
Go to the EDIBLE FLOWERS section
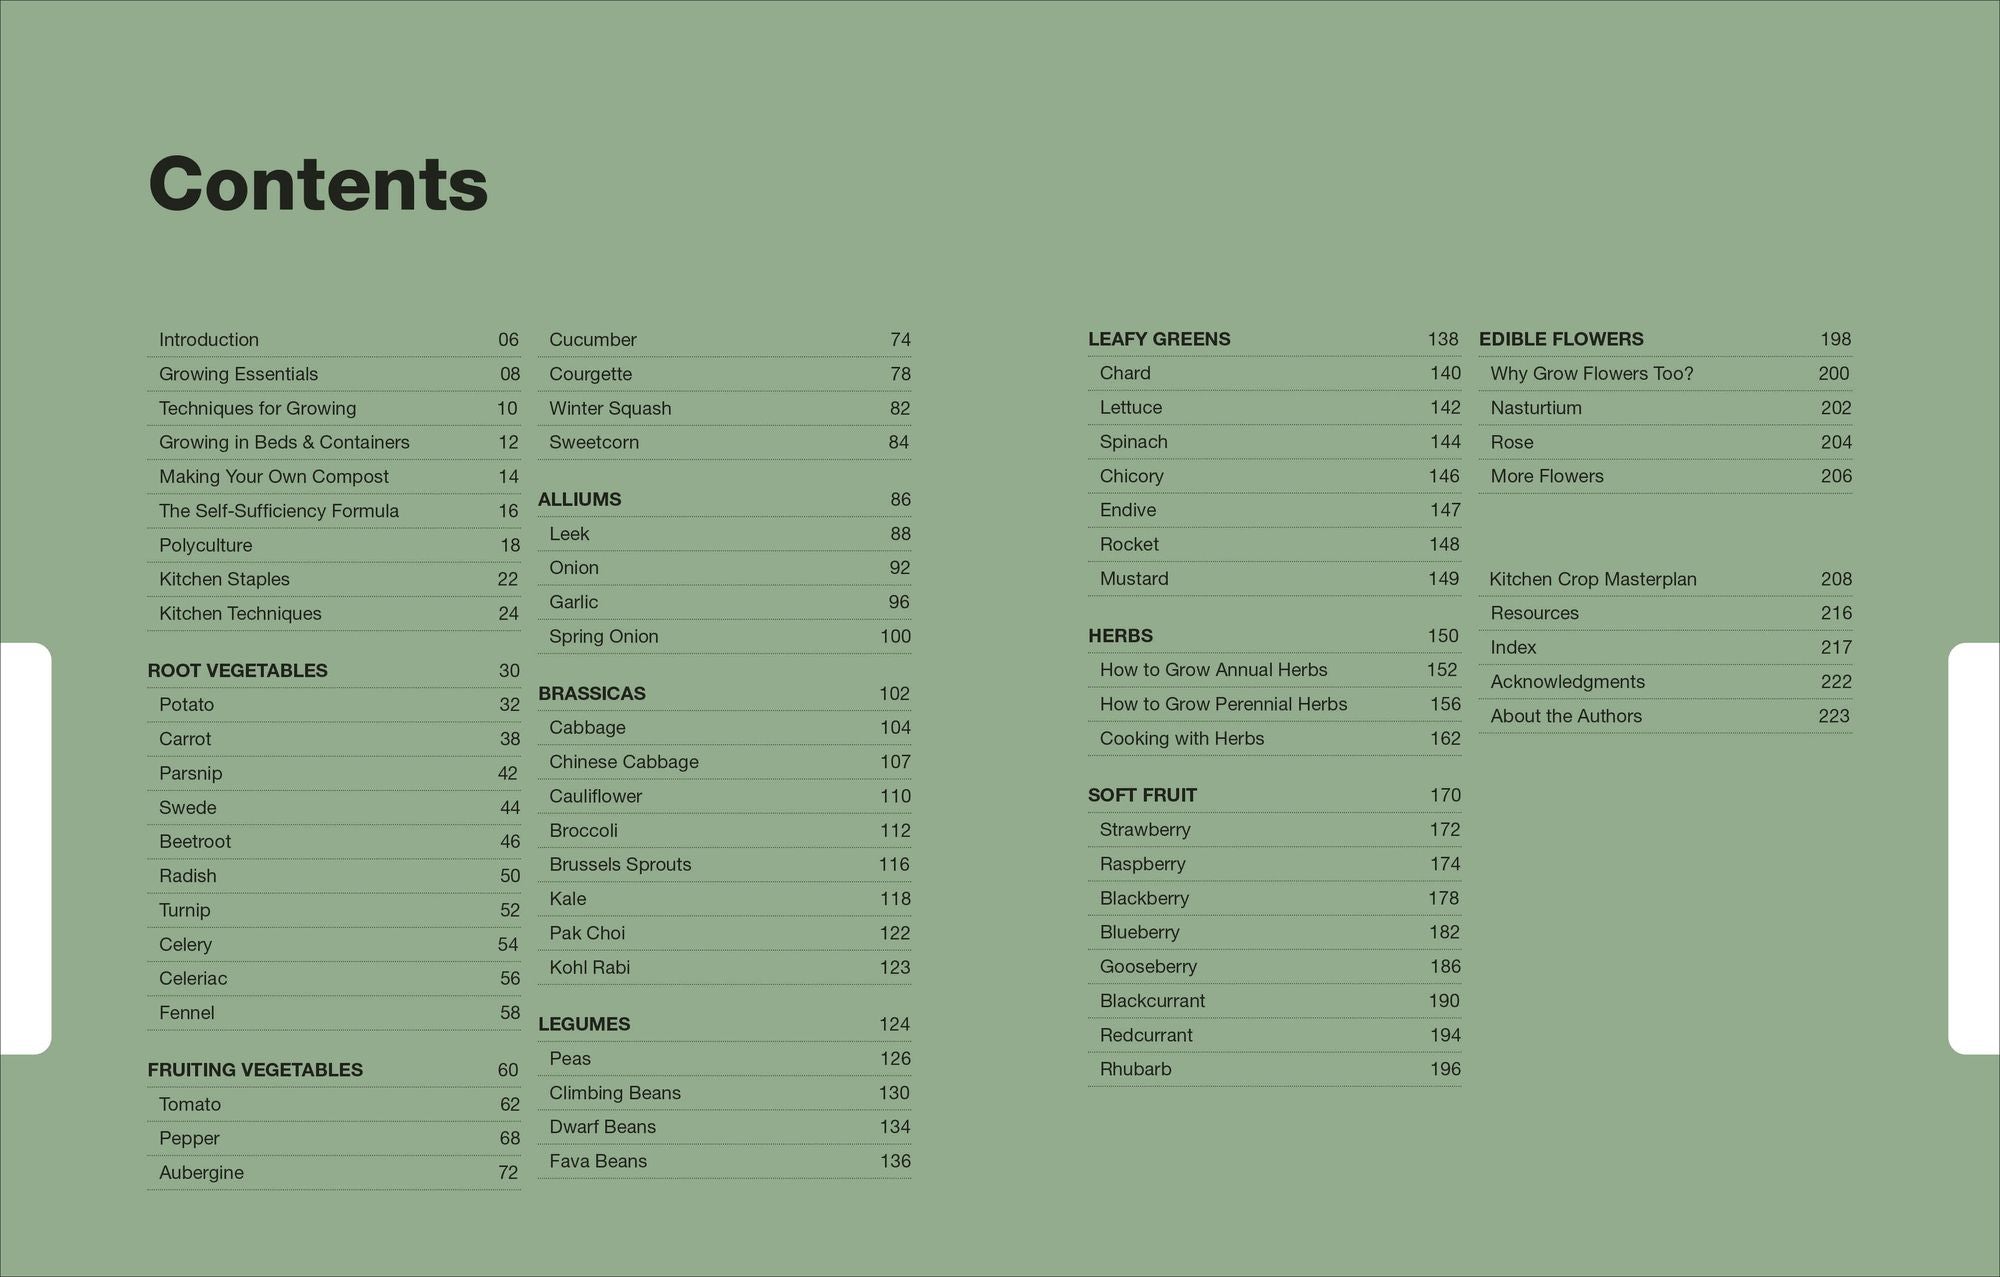[1561, 340]
